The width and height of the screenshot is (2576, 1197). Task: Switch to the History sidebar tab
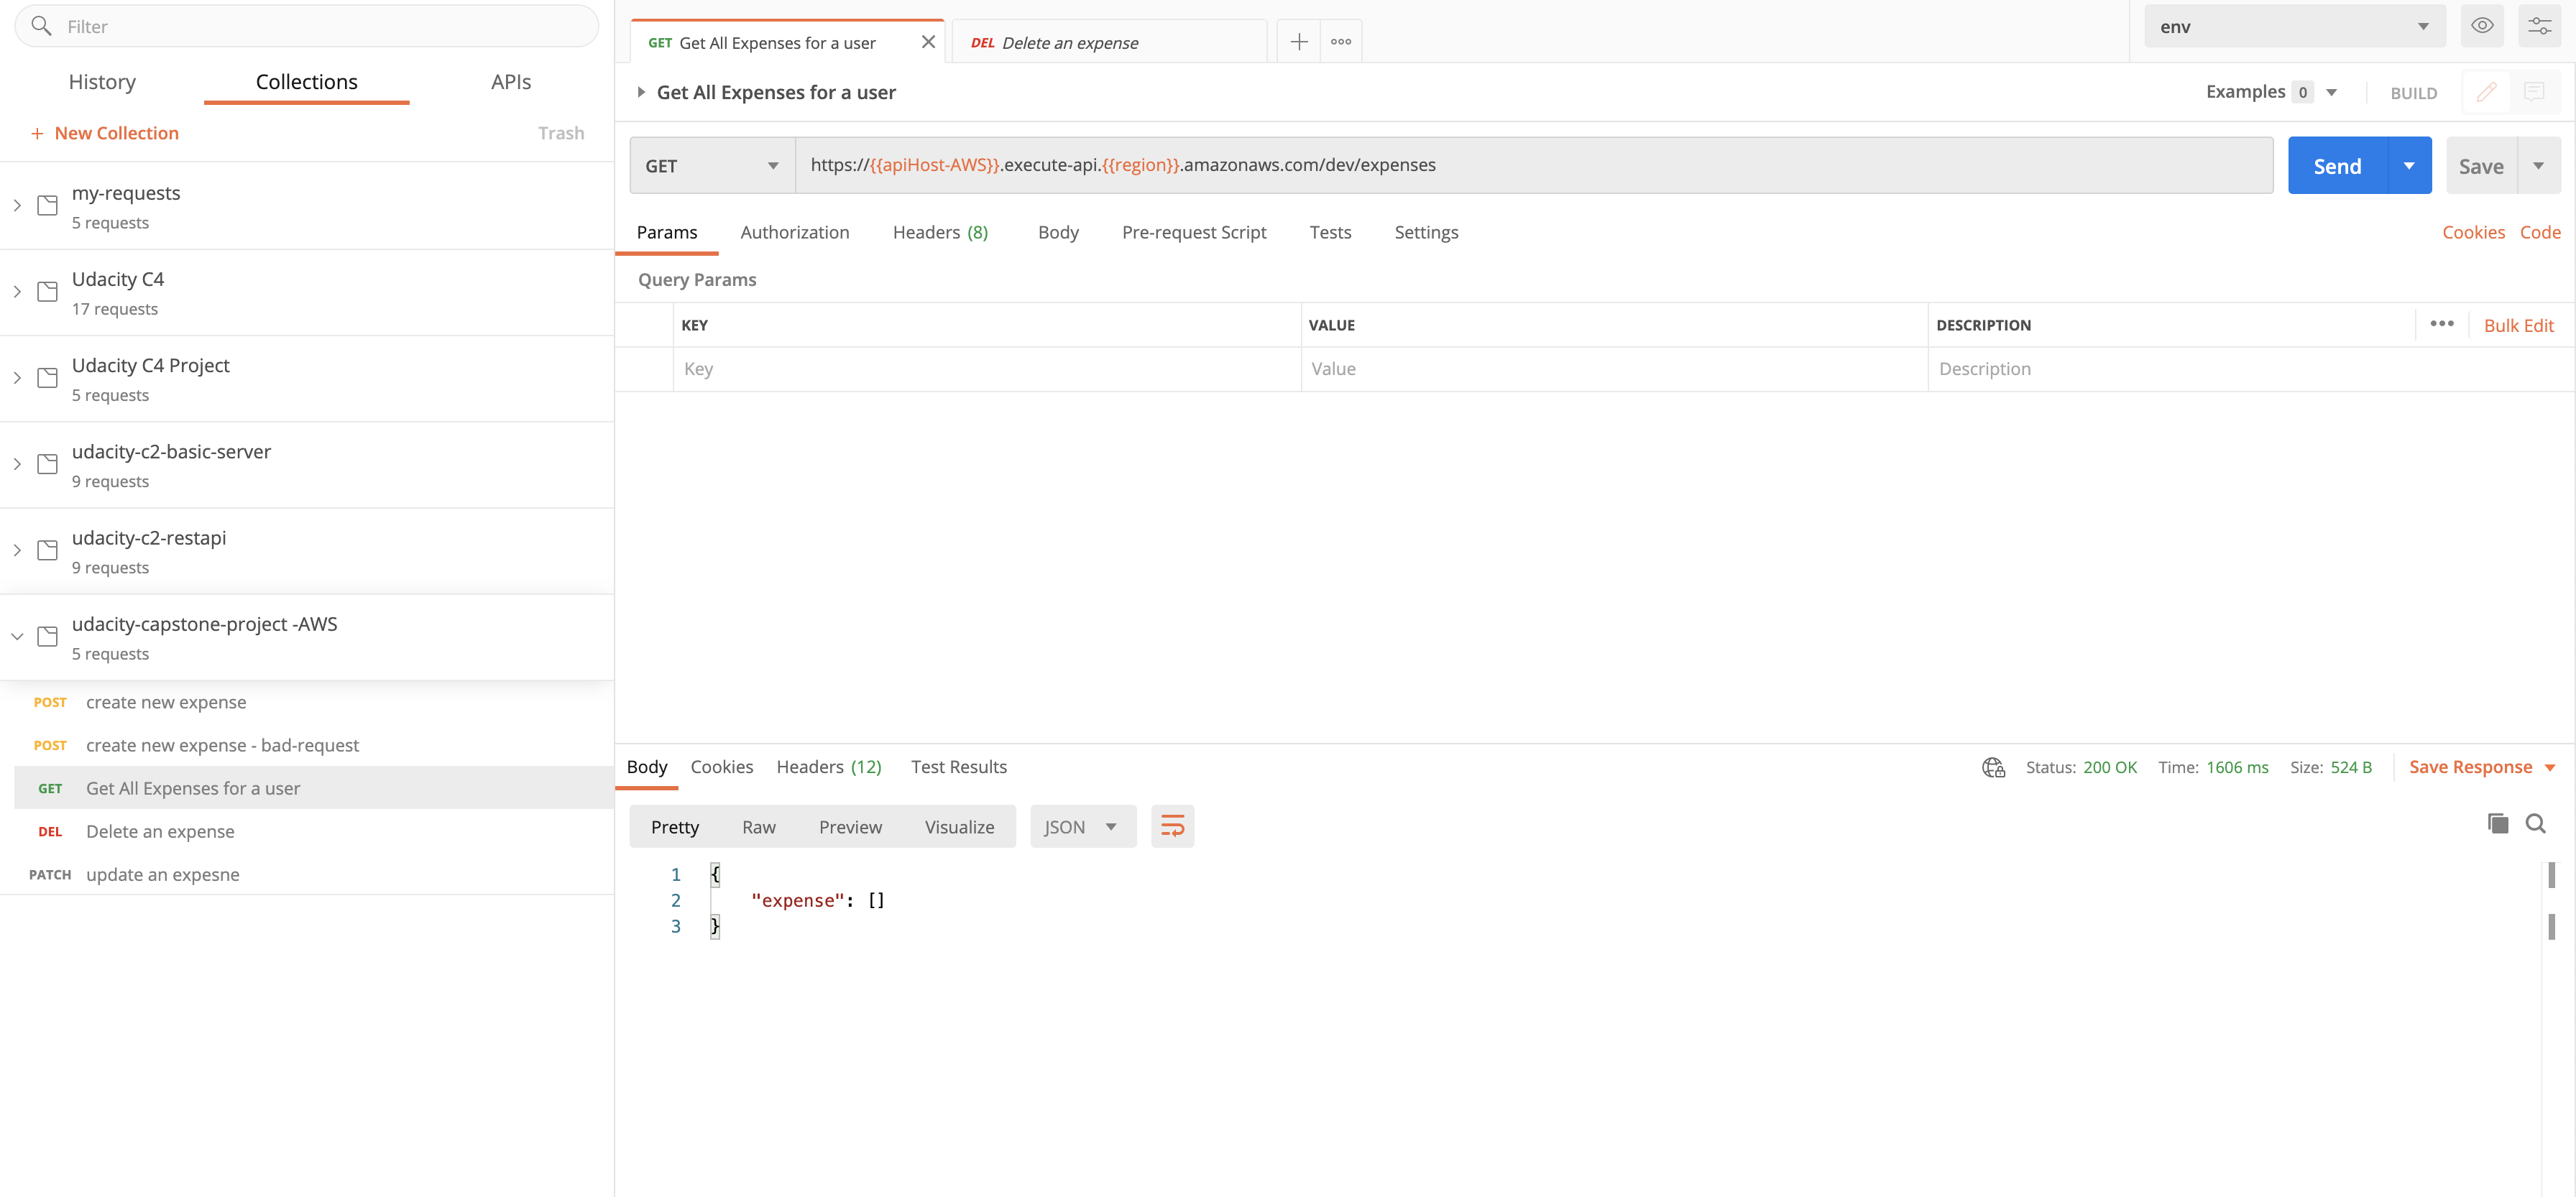click(102, 82)
